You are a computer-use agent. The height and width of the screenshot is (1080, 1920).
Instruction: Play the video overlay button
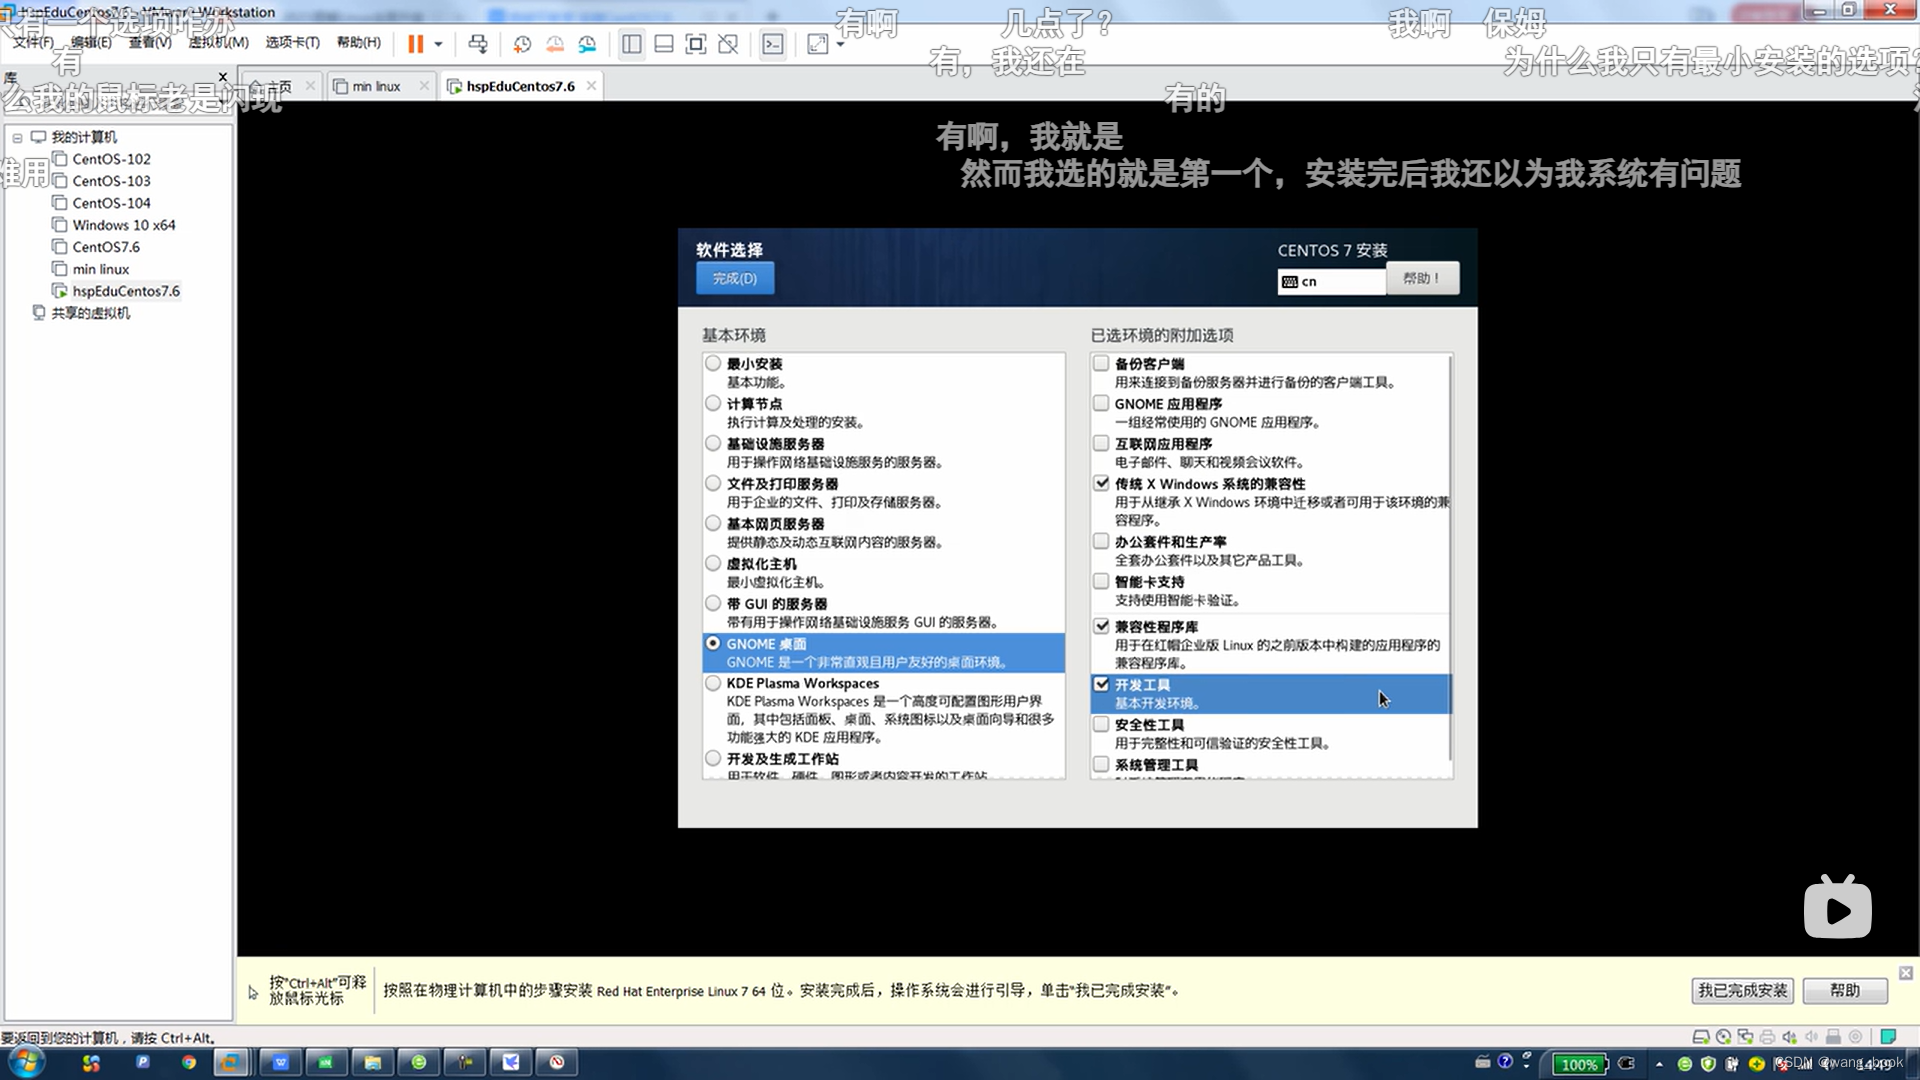tap(1838, 909)
